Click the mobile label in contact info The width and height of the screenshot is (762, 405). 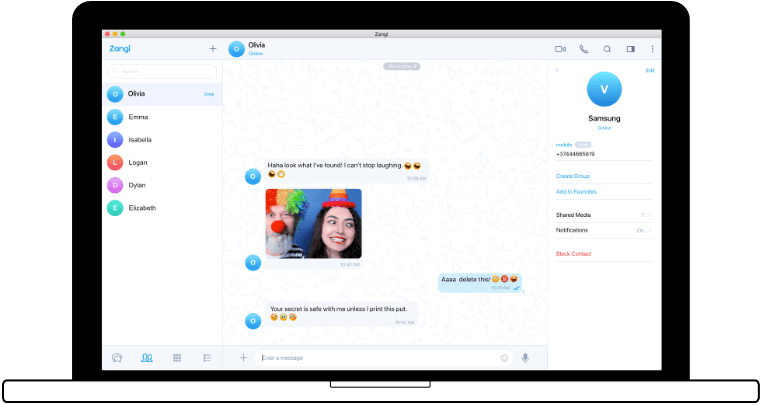click(564, 145)
